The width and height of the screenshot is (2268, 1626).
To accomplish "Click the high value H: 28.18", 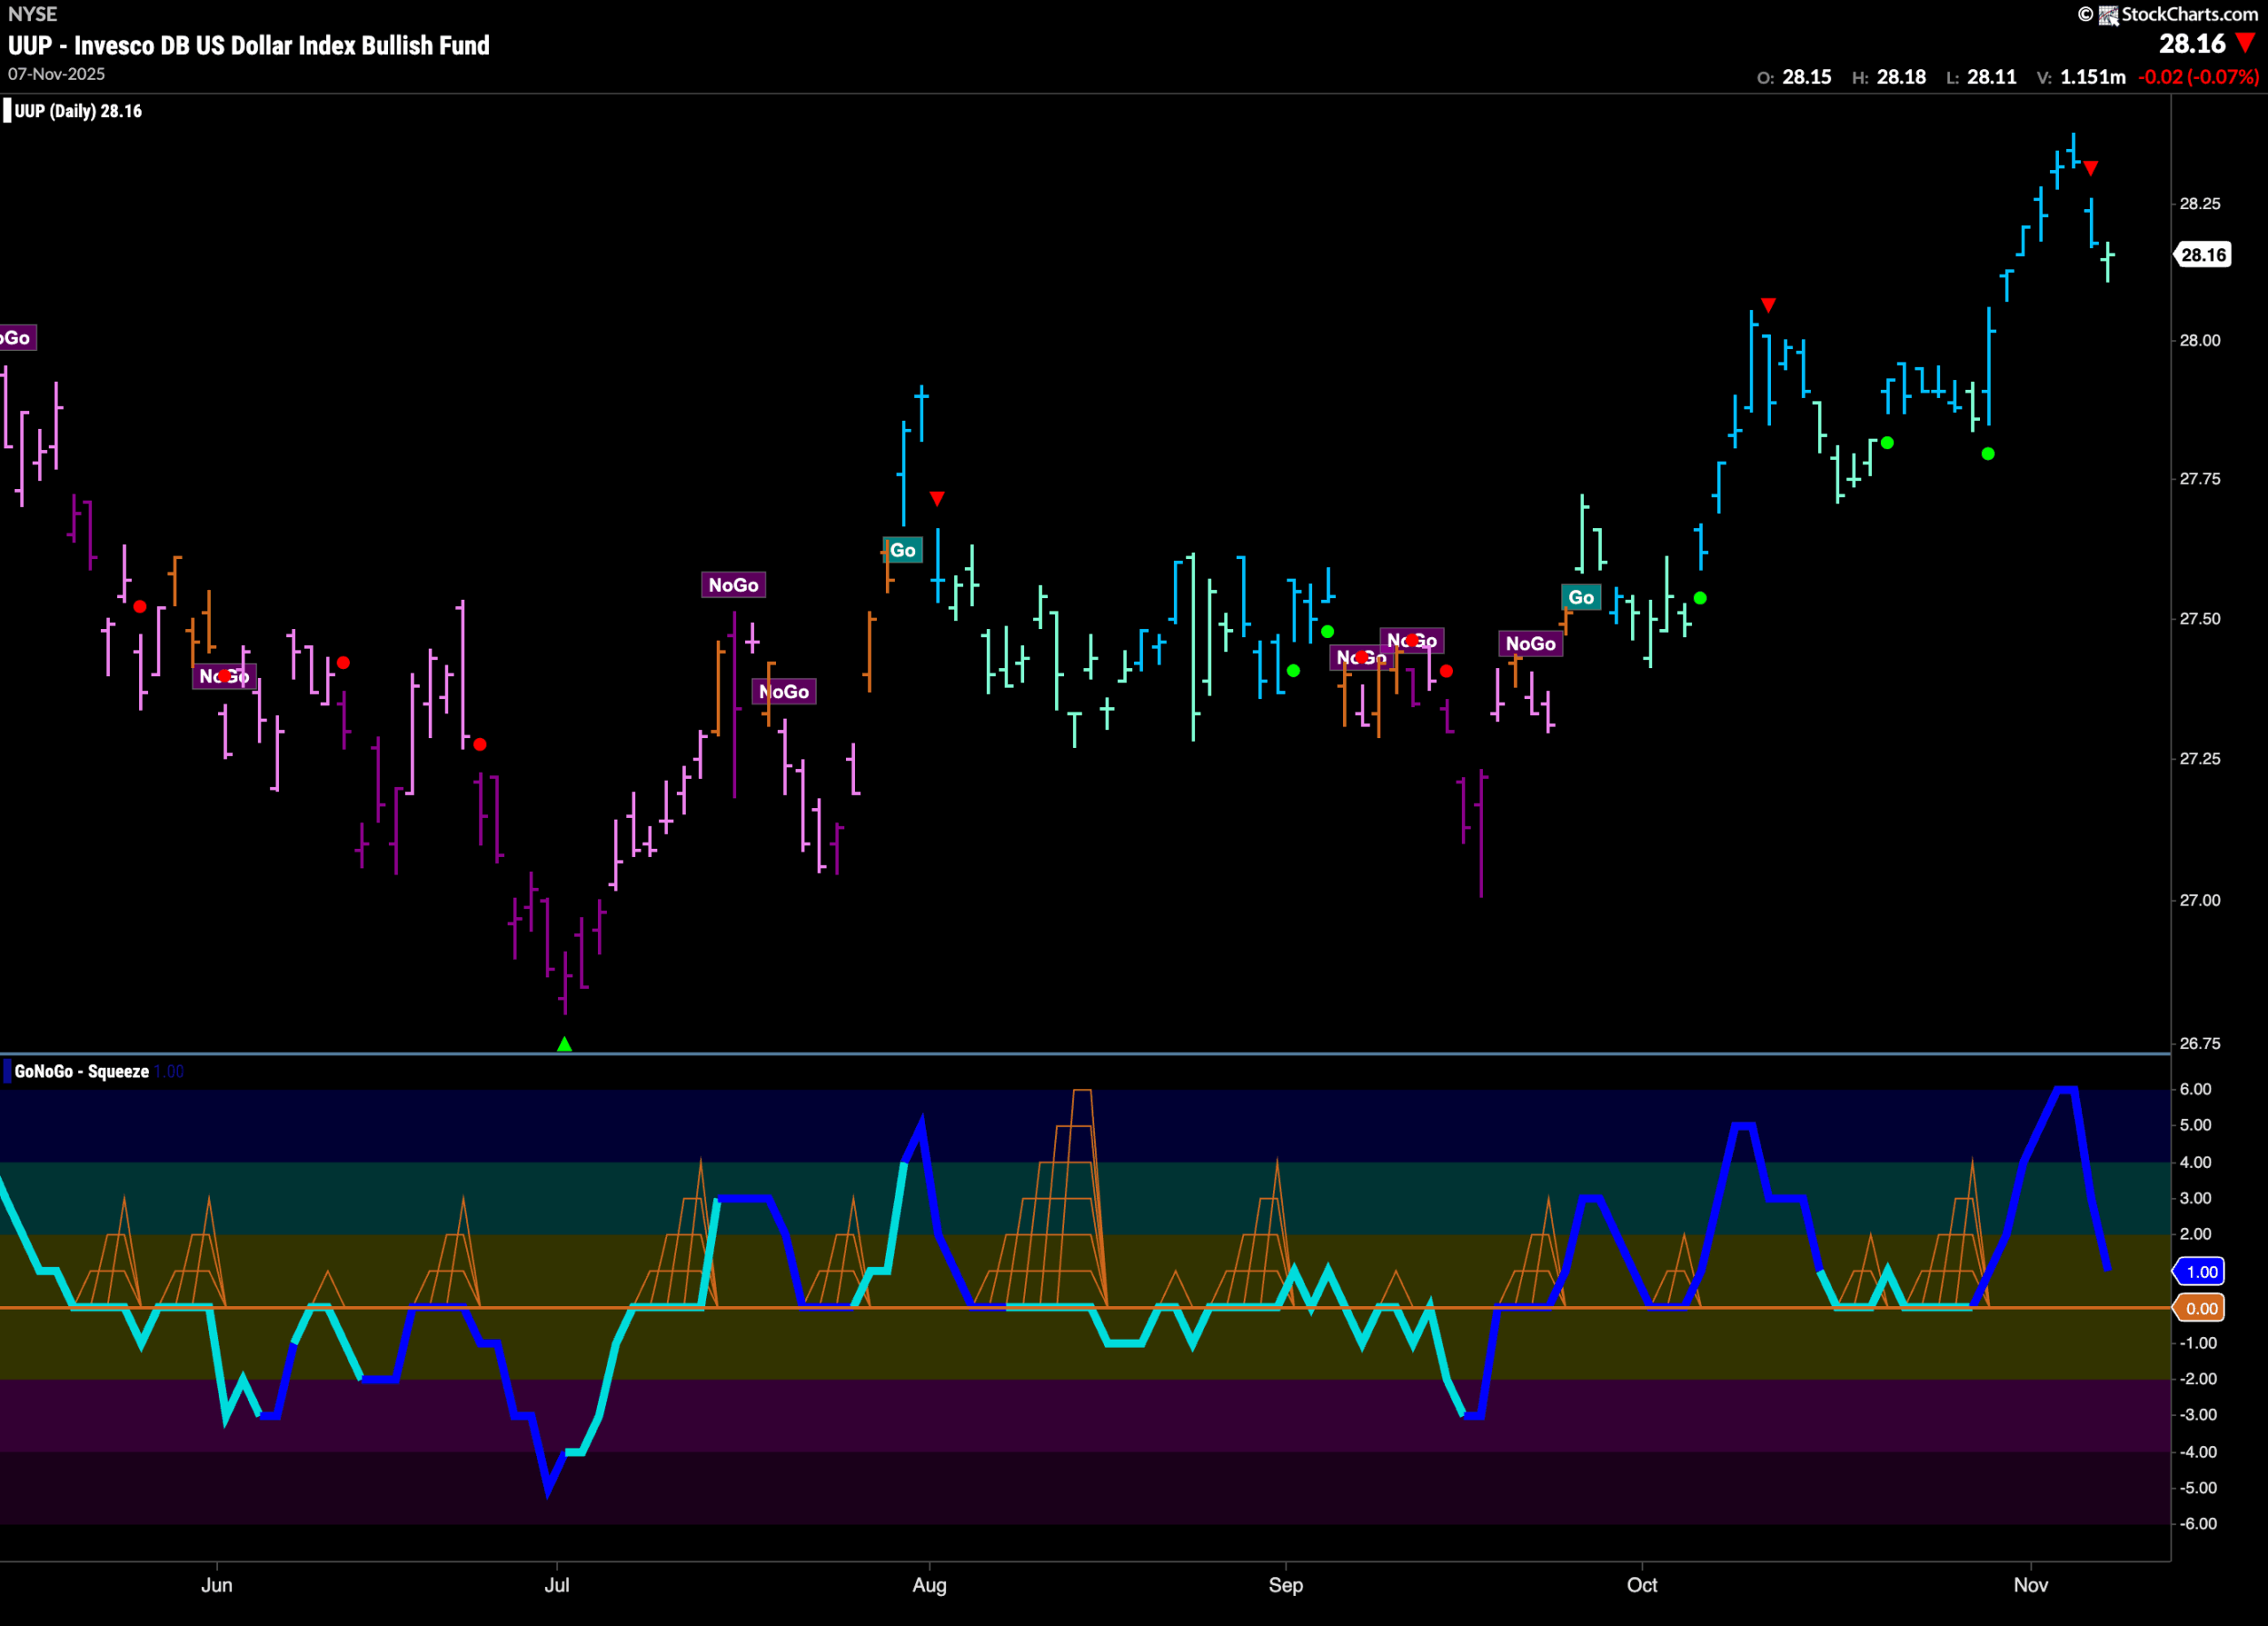I will pos(1889,77).
